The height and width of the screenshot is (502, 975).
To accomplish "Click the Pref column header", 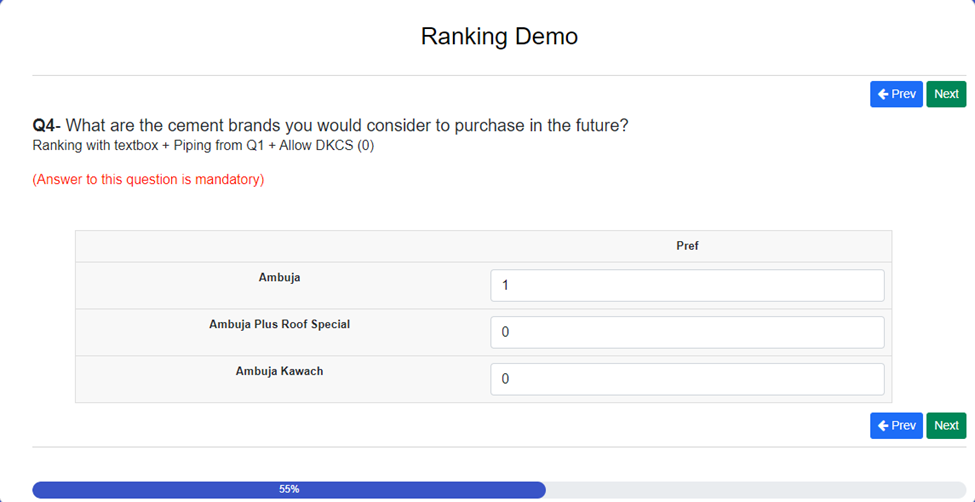I will tap(687, 246).
